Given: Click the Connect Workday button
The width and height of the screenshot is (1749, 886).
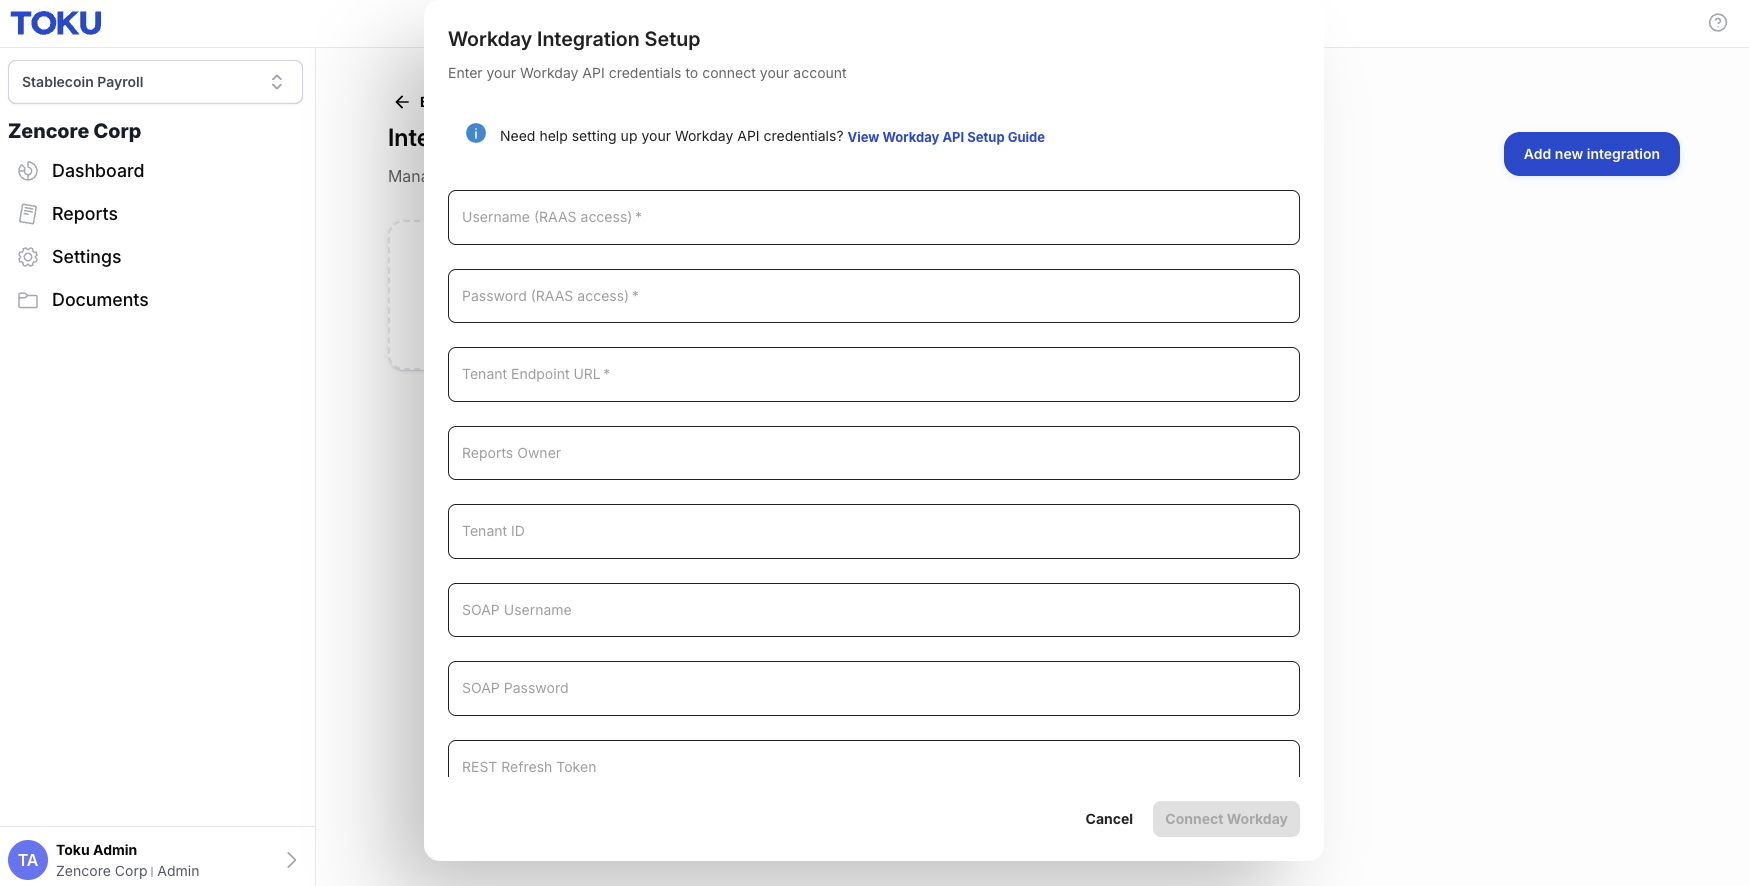Looking at the screenshot, I should pyautogui.click(x=1226, y=819).
